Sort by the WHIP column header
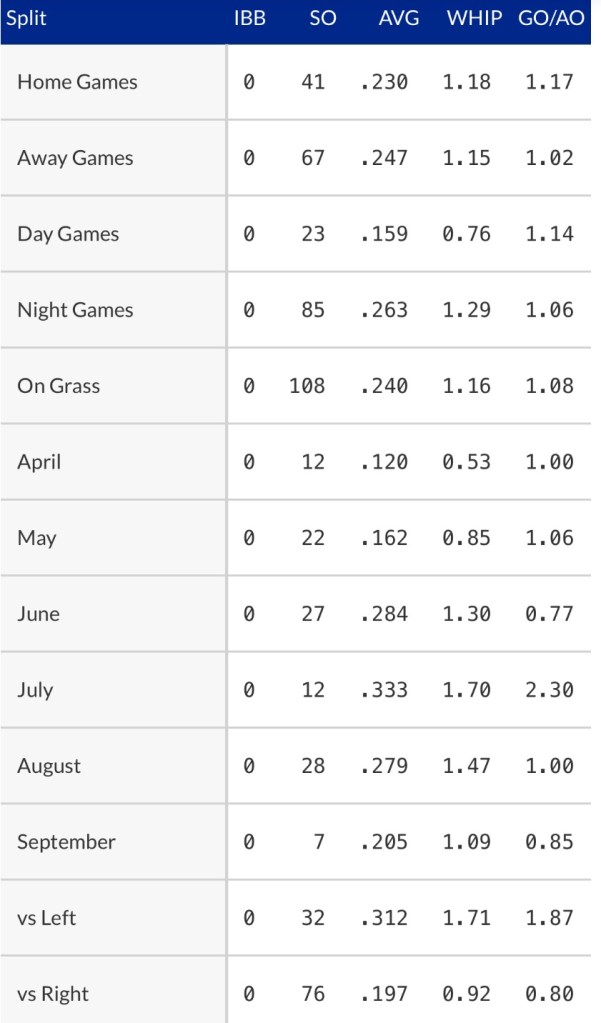The image size is (601, 1023). [x=474, y=18]
